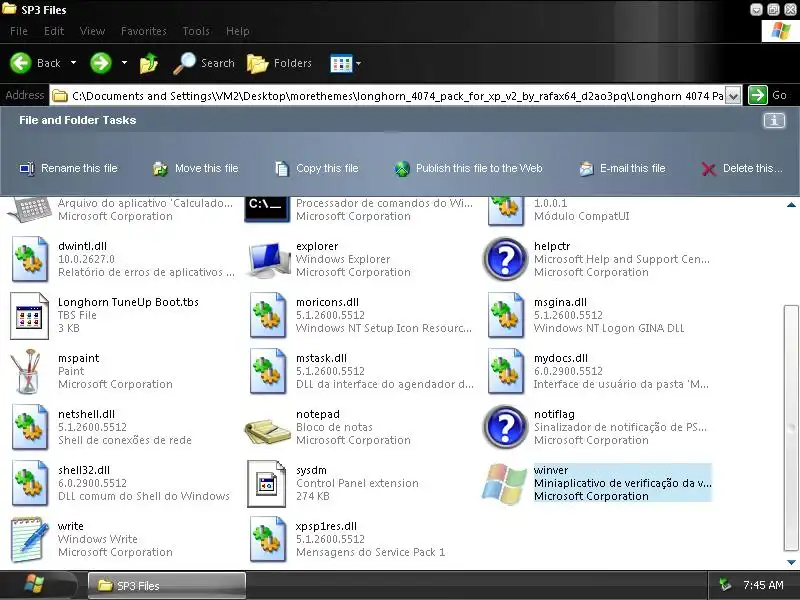
Task: Click Delete this file link
Action: click(x=741, y=168)
